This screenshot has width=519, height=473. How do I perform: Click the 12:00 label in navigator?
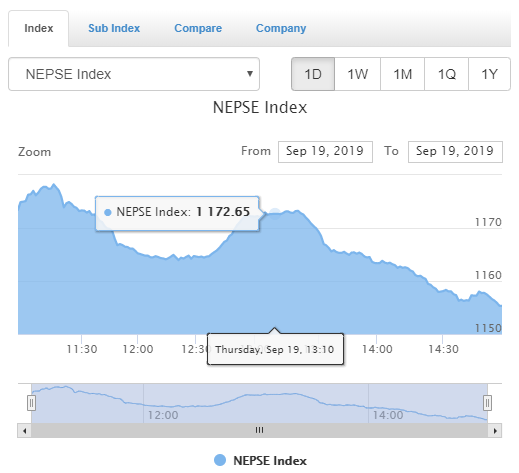(163, 415)
